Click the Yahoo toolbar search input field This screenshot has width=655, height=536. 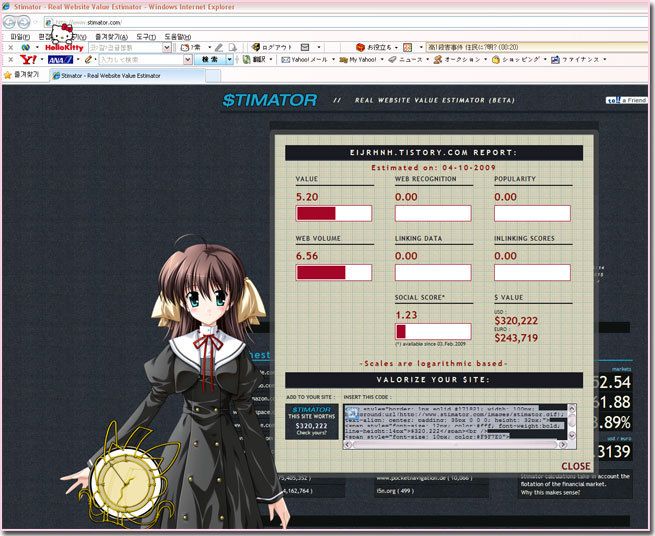(141, 60)
